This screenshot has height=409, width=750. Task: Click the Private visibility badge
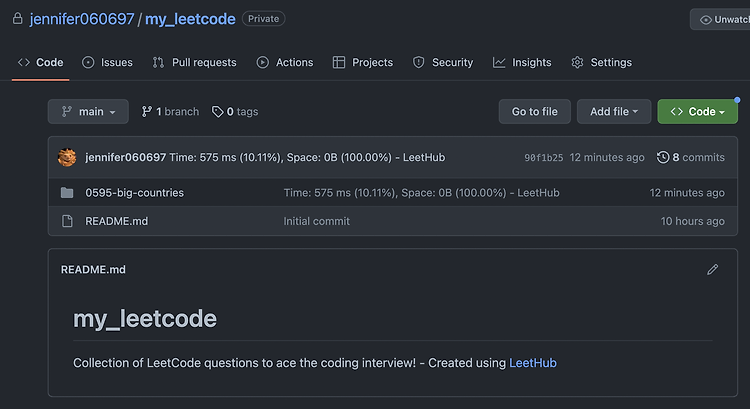coord(264,19)
